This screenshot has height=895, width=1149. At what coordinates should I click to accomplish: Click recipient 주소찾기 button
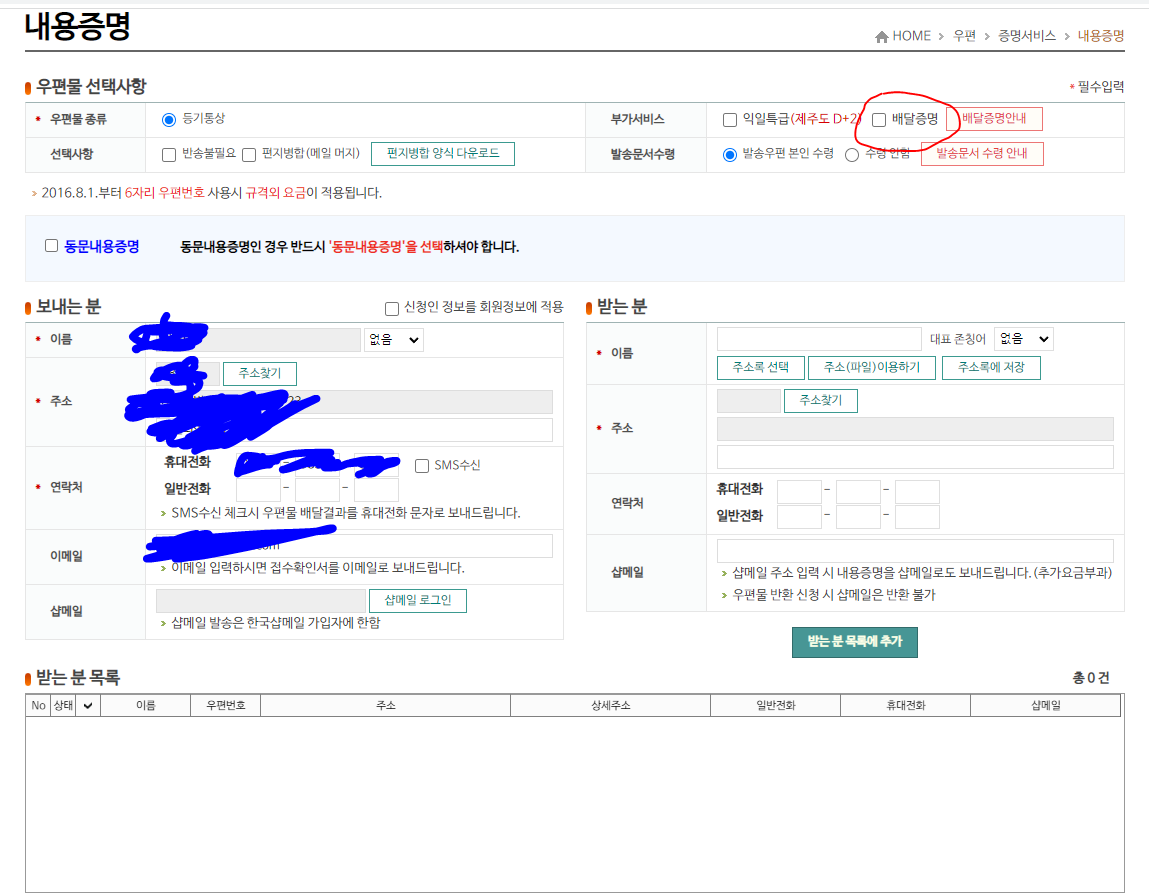pyautogui.click(x=821, y=401)
